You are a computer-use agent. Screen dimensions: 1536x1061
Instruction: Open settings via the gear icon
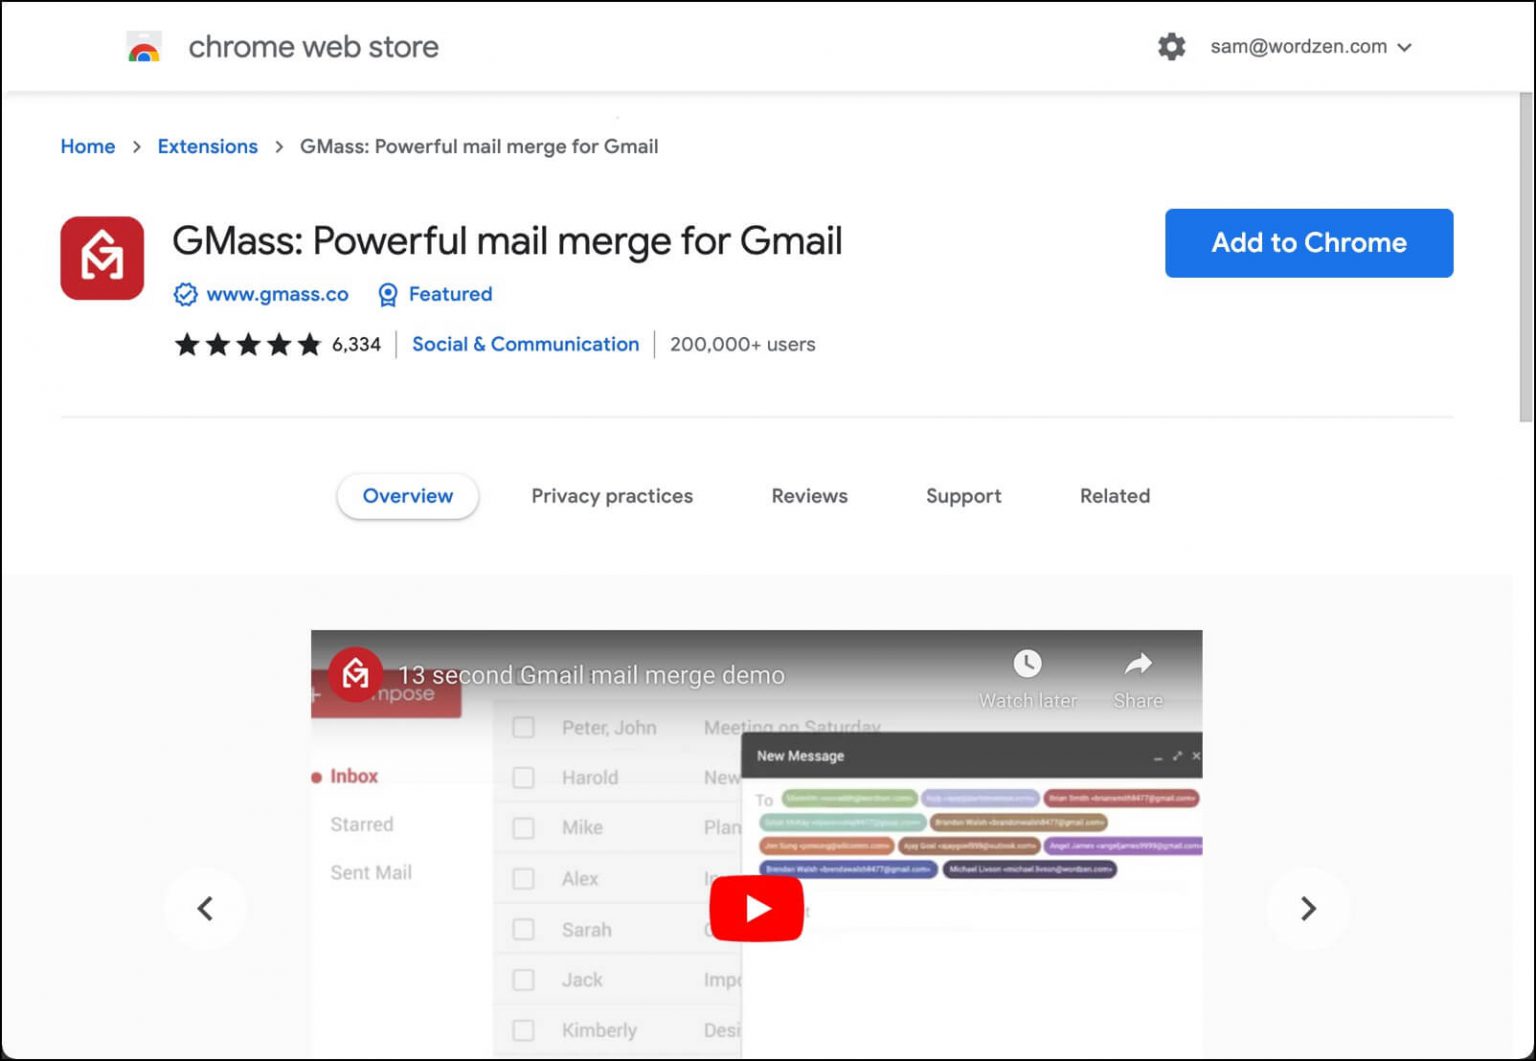[x=1171, y=47]
